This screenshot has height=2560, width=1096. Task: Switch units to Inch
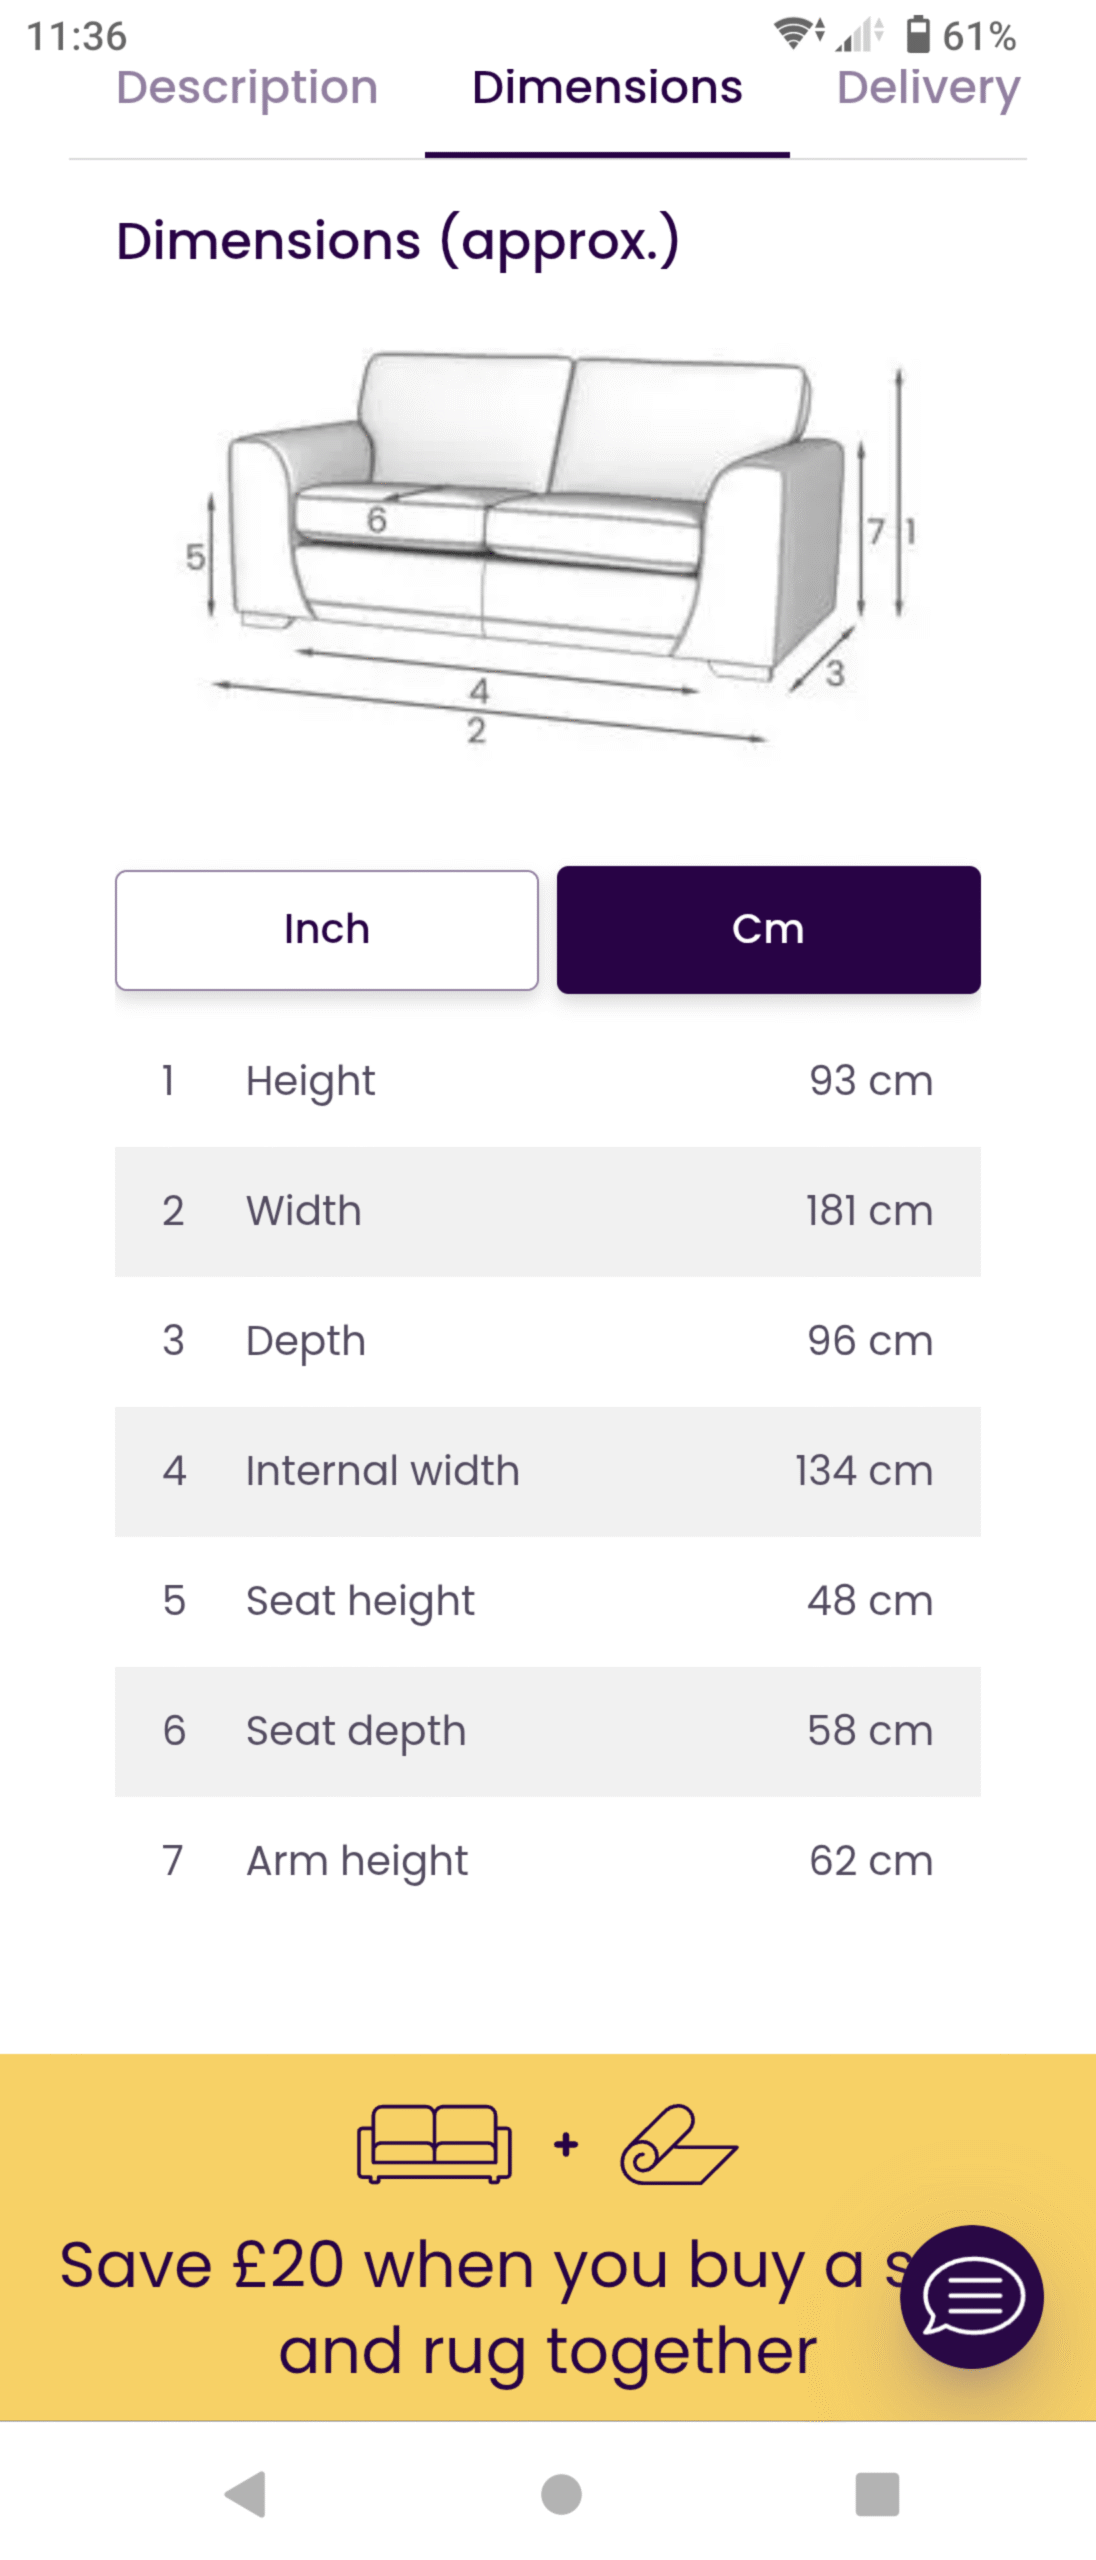pyautogui.click(x=327, y=929)
